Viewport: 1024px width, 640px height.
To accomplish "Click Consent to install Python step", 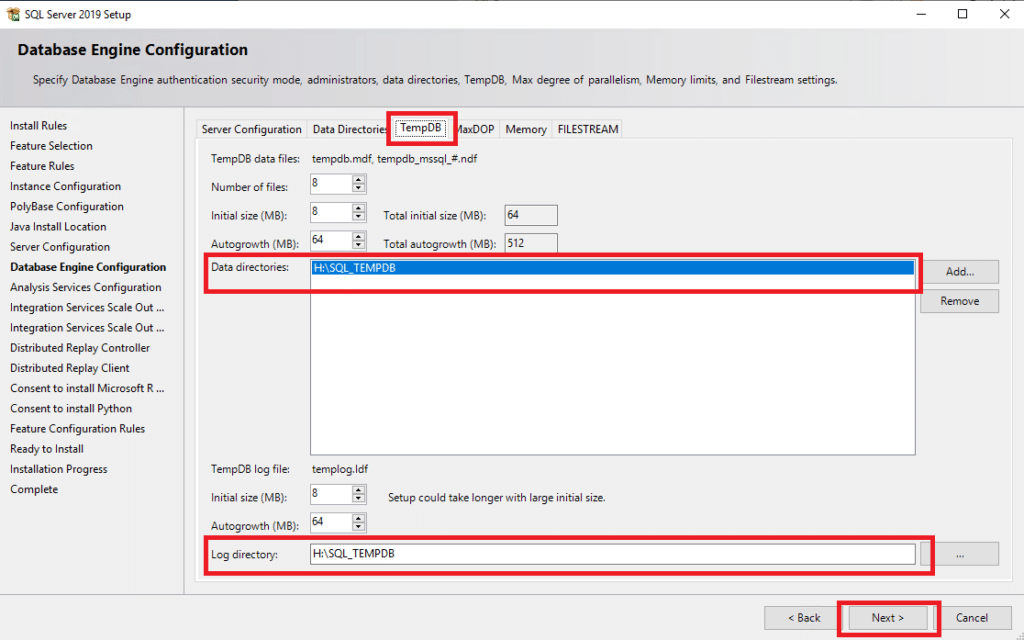I will (x=71, y=409).
